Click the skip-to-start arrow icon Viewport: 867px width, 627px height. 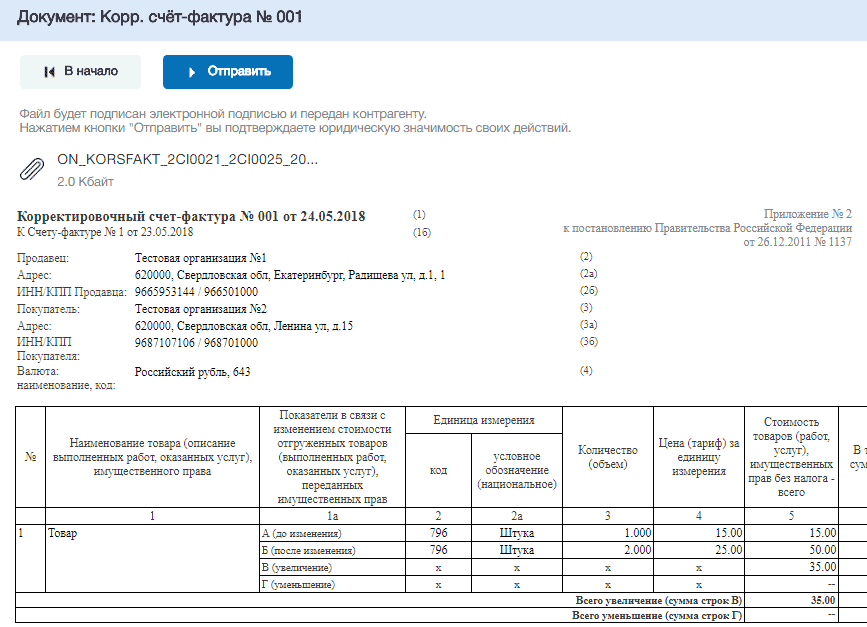49,72
